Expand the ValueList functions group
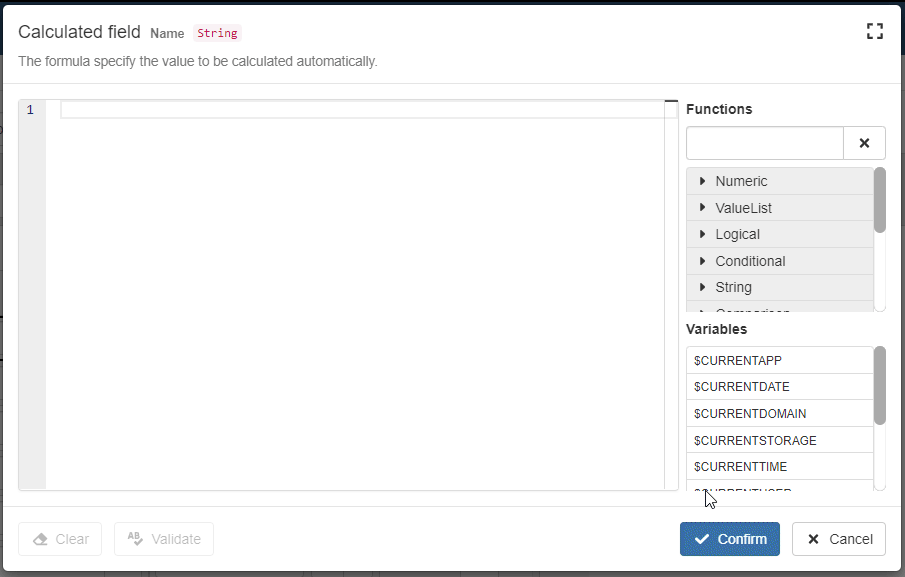The image size is (905, 577). [743, 208]
